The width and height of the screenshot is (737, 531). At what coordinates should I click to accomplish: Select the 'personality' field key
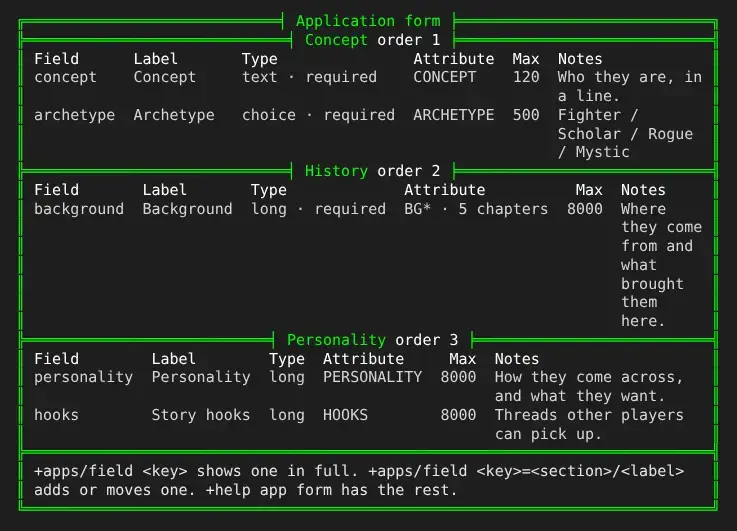[x=84, y=377]
